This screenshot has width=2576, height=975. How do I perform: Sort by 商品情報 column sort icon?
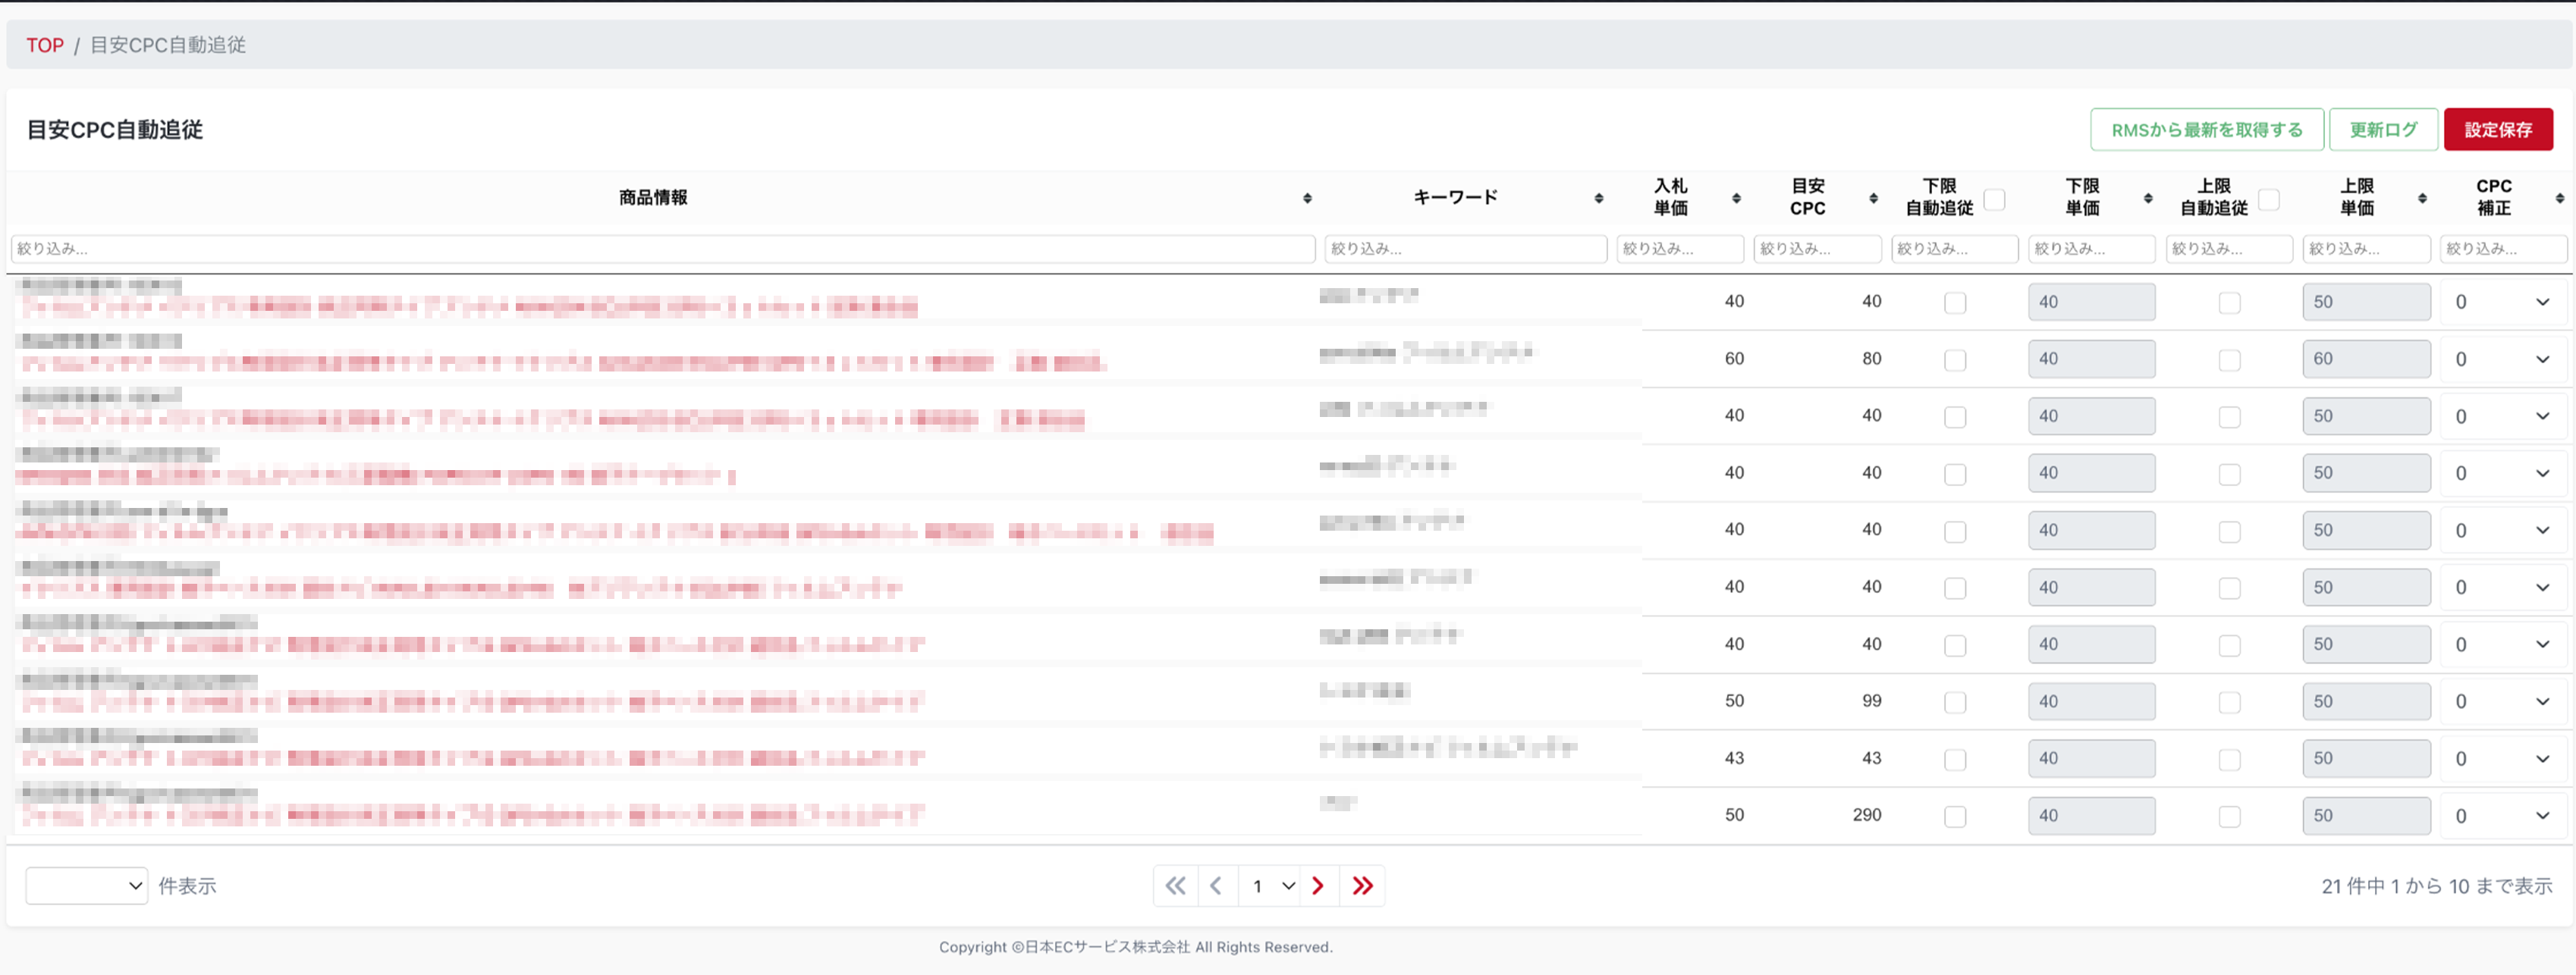1307,198
